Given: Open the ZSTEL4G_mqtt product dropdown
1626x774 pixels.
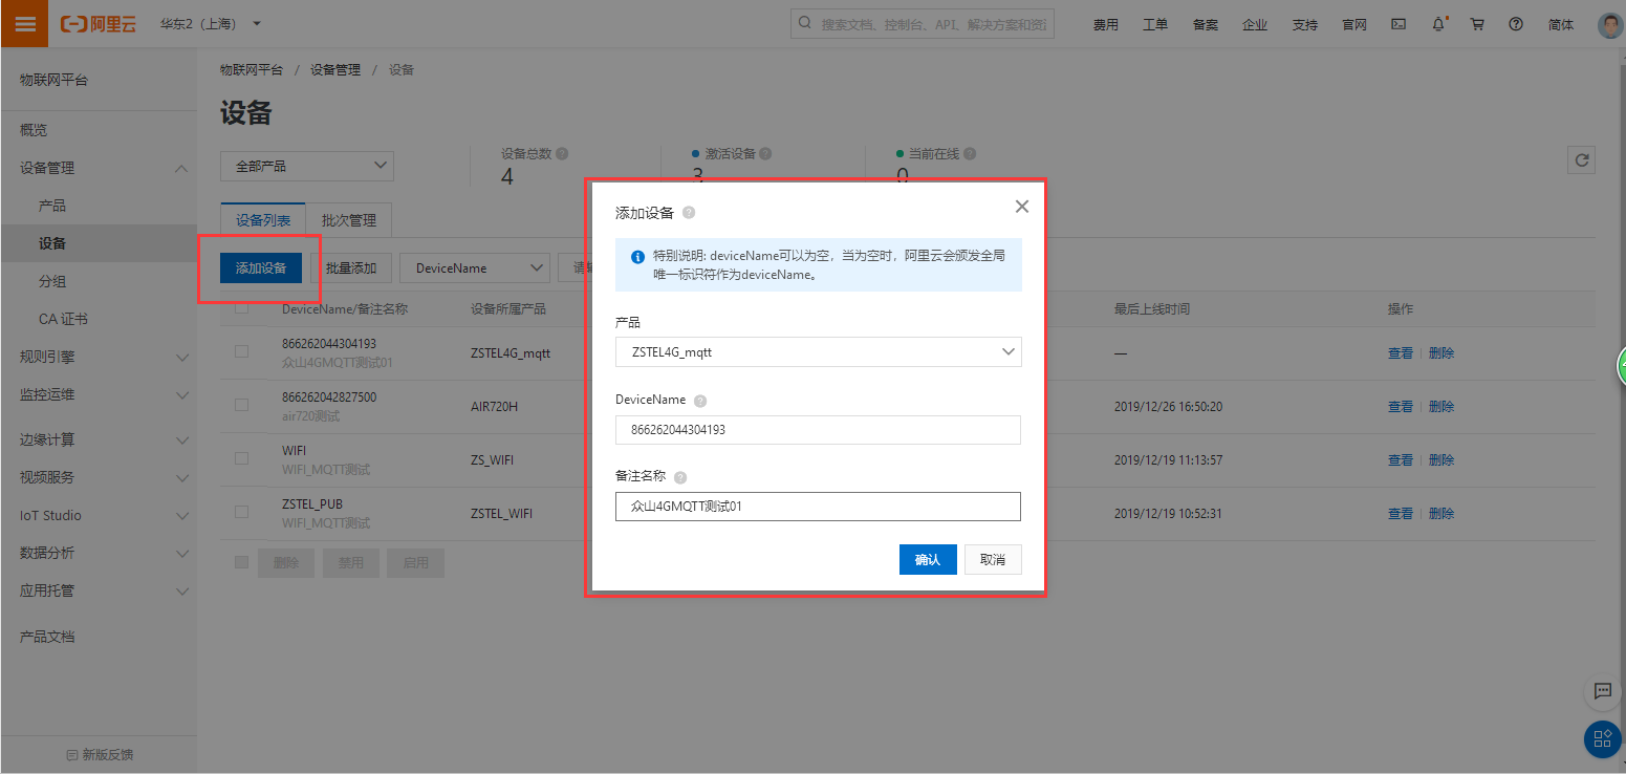Looking at the screenshot, I should (818, 352).
